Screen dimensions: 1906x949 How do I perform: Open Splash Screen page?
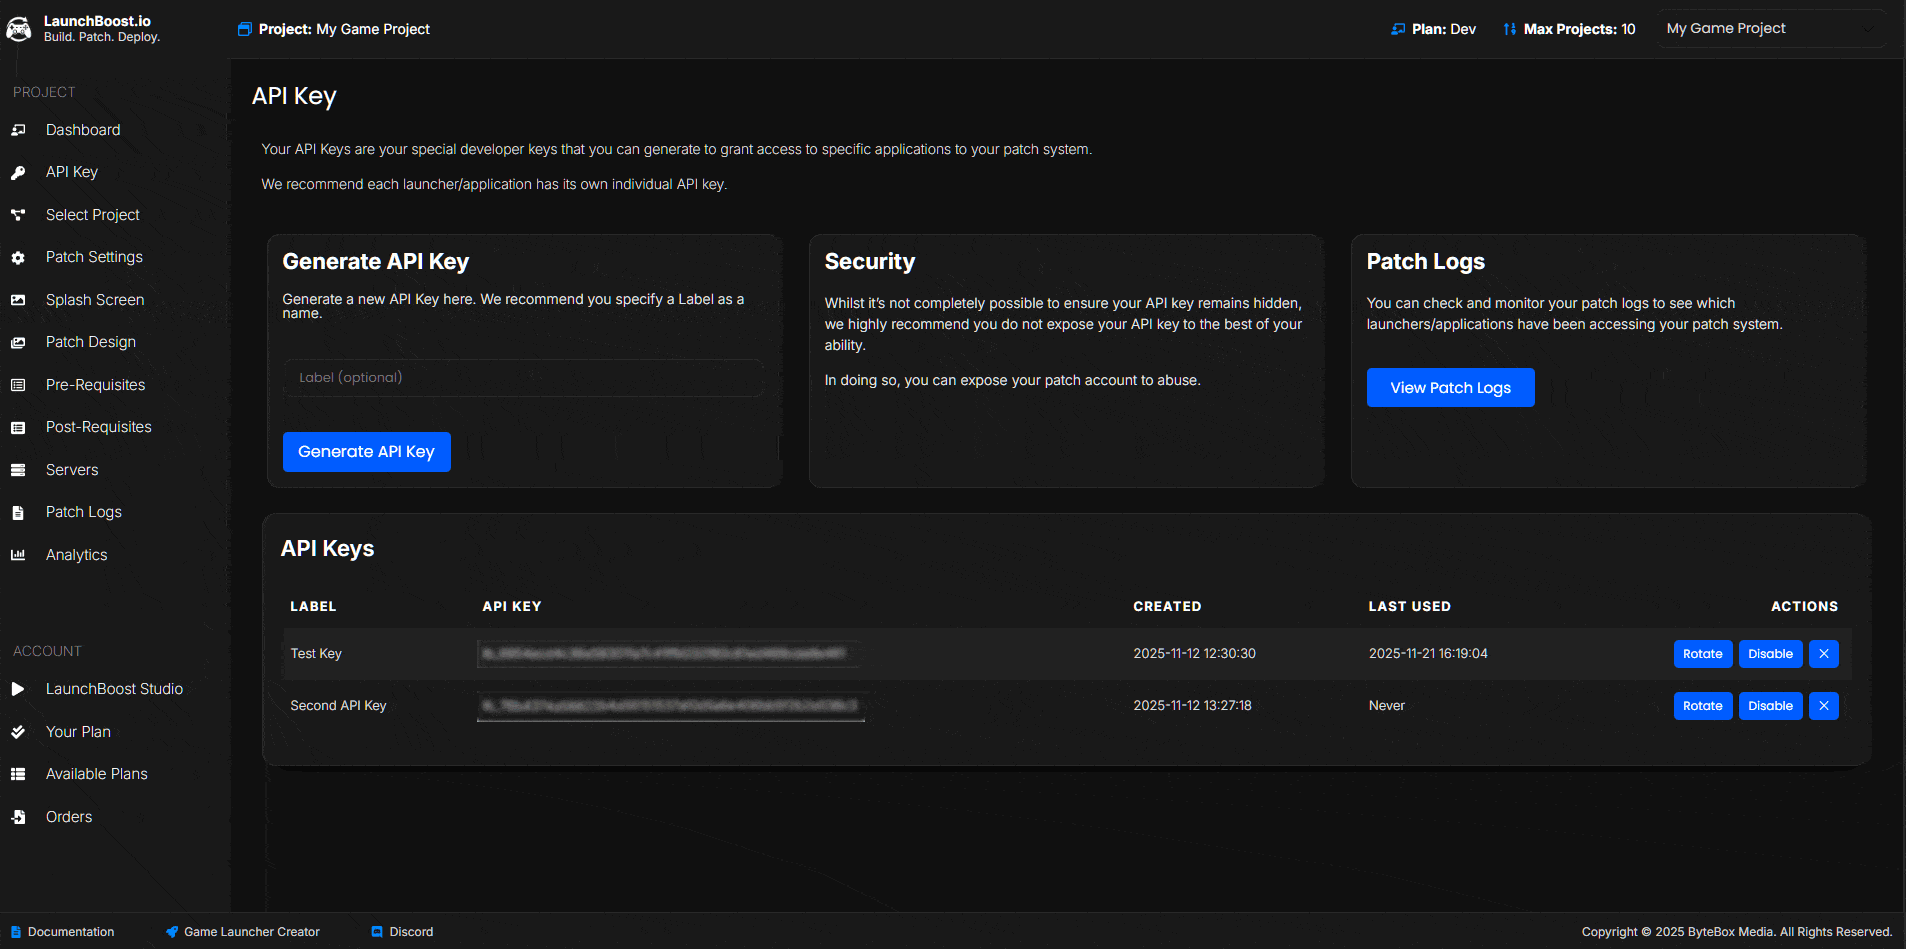(95, 300)
